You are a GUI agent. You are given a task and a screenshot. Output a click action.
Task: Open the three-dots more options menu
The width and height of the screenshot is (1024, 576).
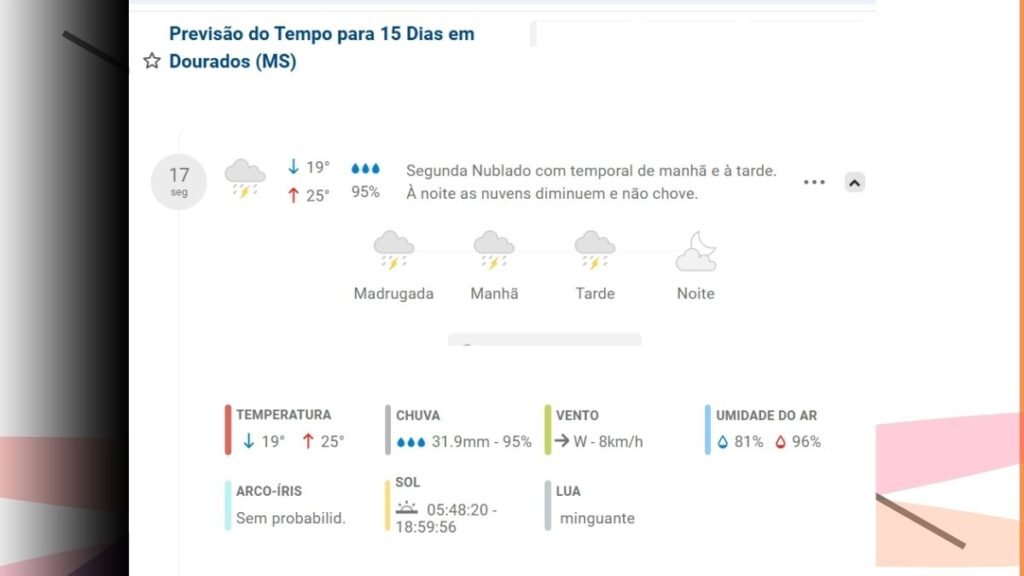pyautogui.click(x=814, y=182)
